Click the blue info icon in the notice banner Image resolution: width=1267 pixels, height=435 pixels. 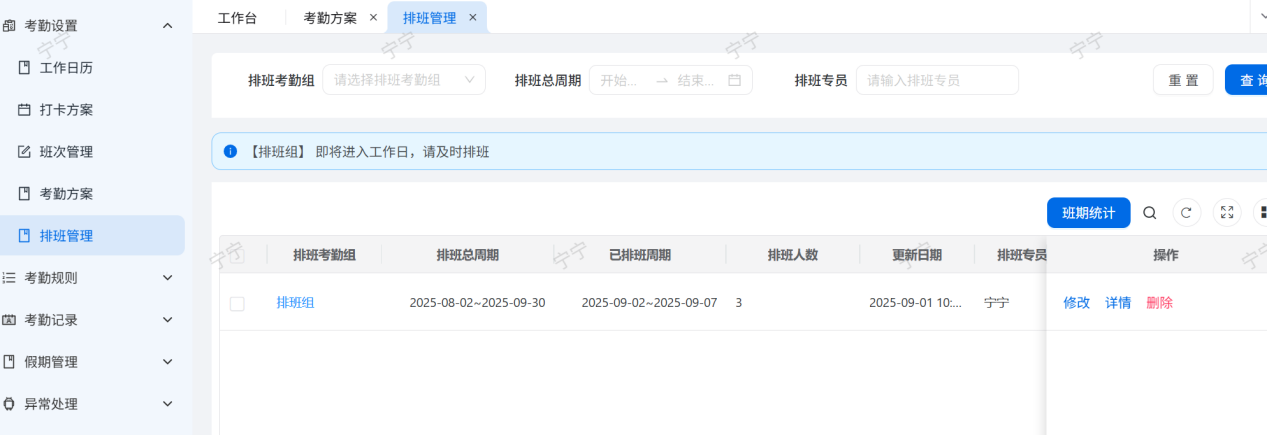(231, 152)
